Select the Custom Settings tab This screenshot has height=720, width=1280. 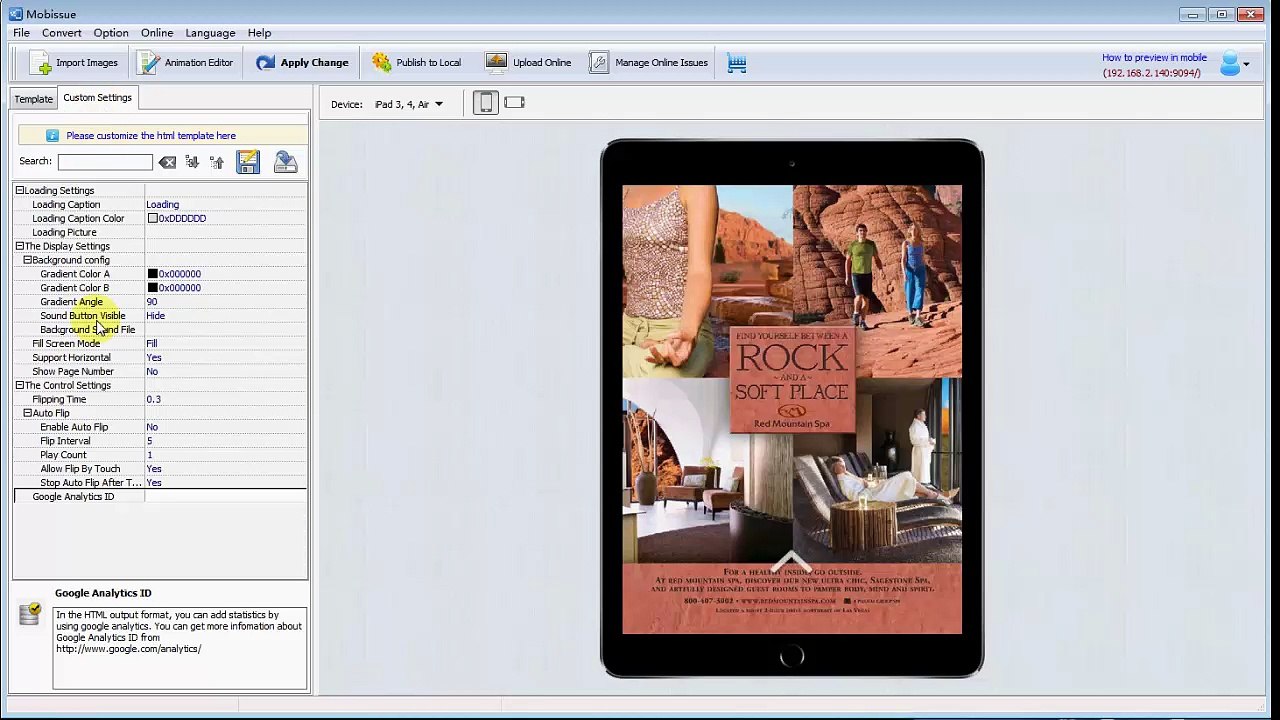(x=97, y=97)
